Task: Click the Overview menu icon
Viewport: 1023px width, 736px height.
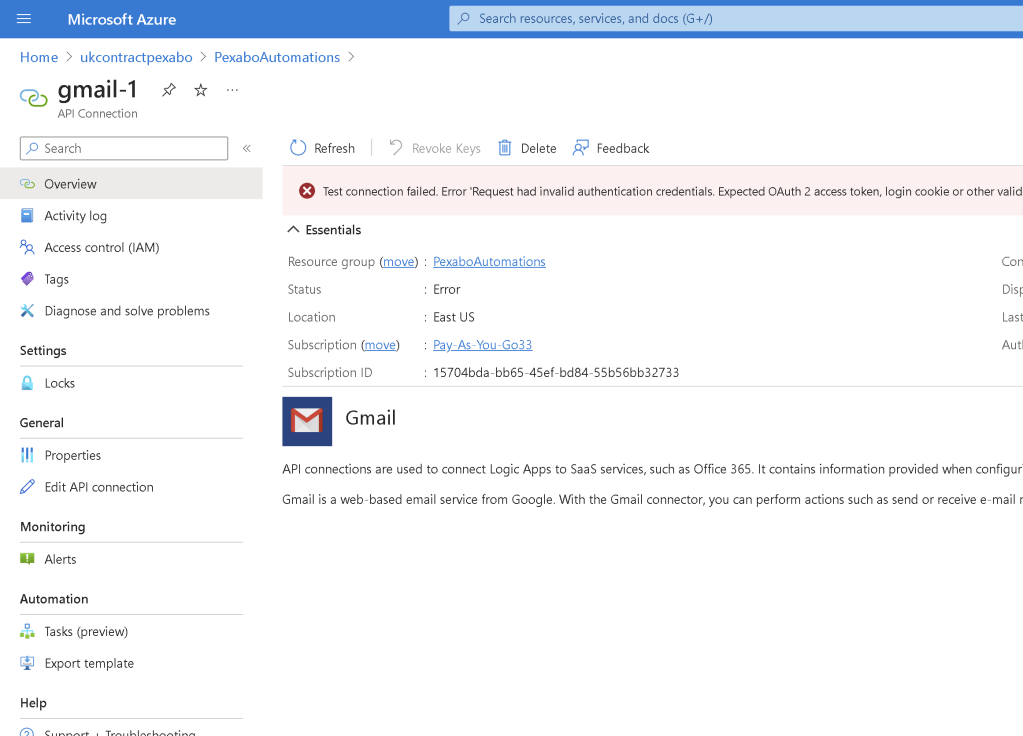Action: click(x=27, y=184)
